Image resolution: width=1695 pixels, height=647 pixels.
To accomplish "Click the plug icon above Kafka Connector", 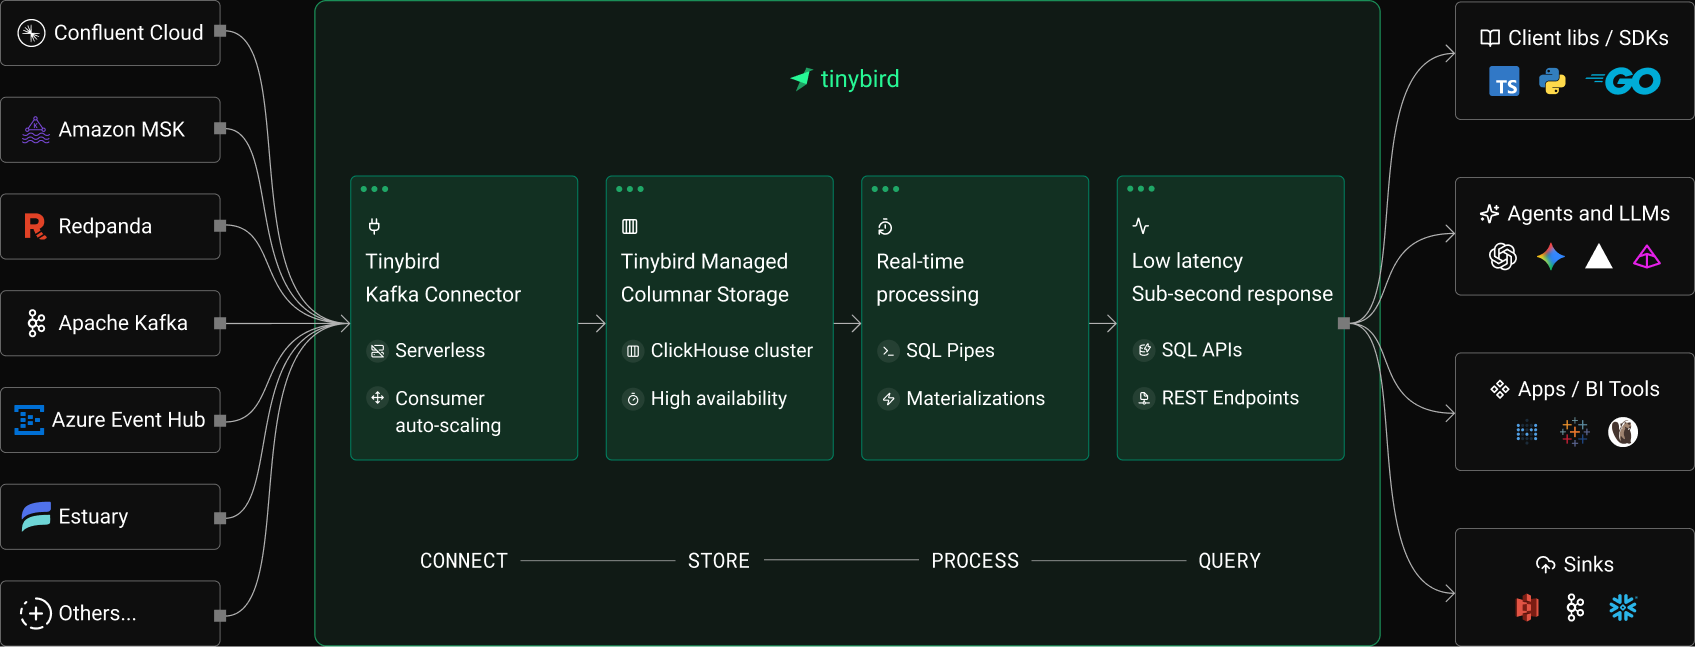I will tap(374, 226).
